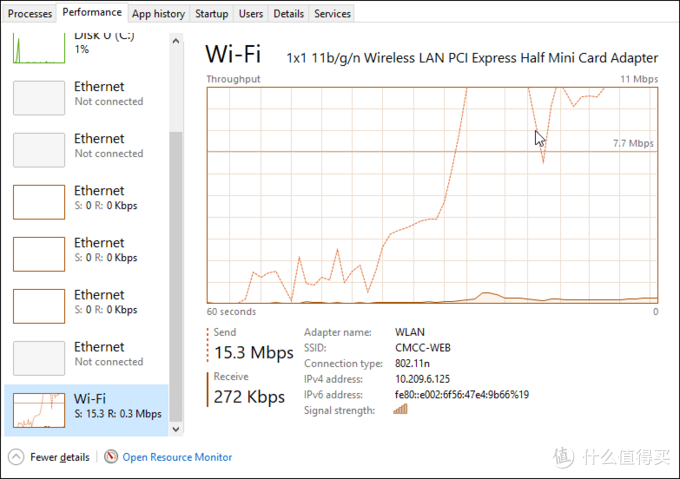Select first Not connected Ethernet adapter
Viewport: 680px width, 479px height.
click(86, 98)
